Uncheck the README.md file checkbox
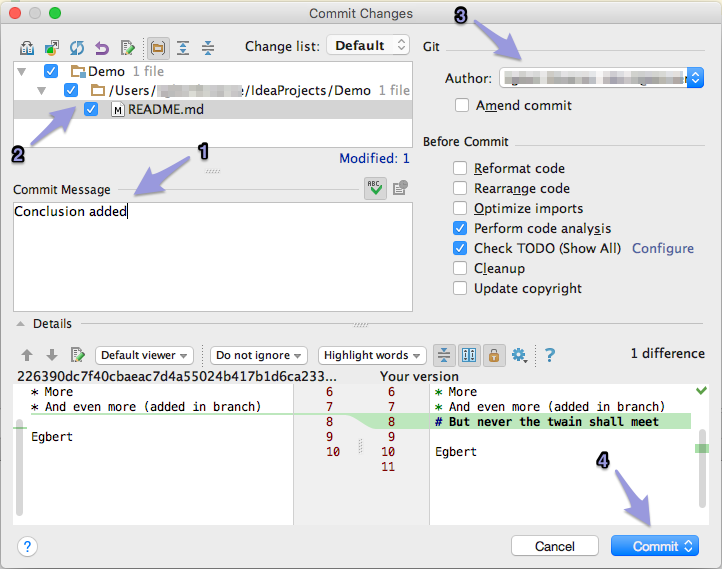The image size is (722, 569). tap(91, 109)
